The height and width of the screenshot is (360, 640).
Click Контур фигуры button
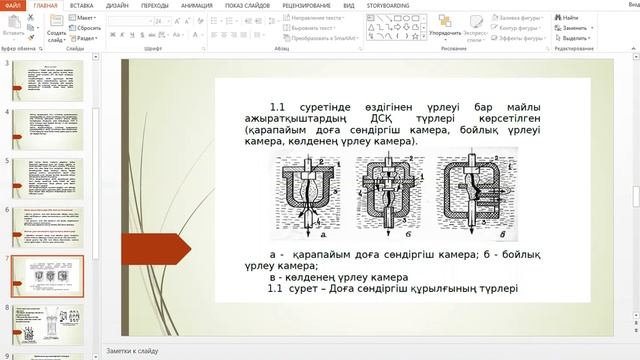click(516, 28)
